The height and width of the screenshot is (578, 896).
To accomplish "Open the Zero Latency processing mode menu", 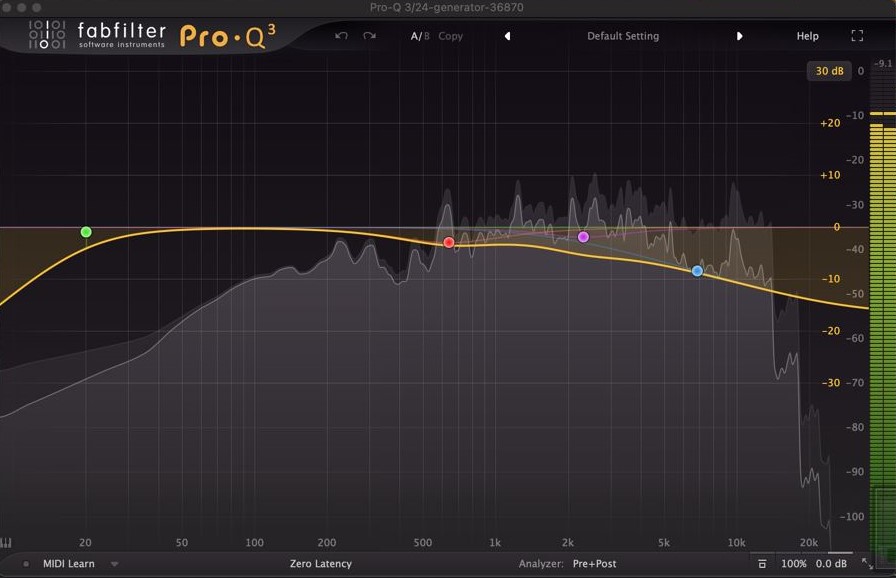I will click(x=321, y=564).
